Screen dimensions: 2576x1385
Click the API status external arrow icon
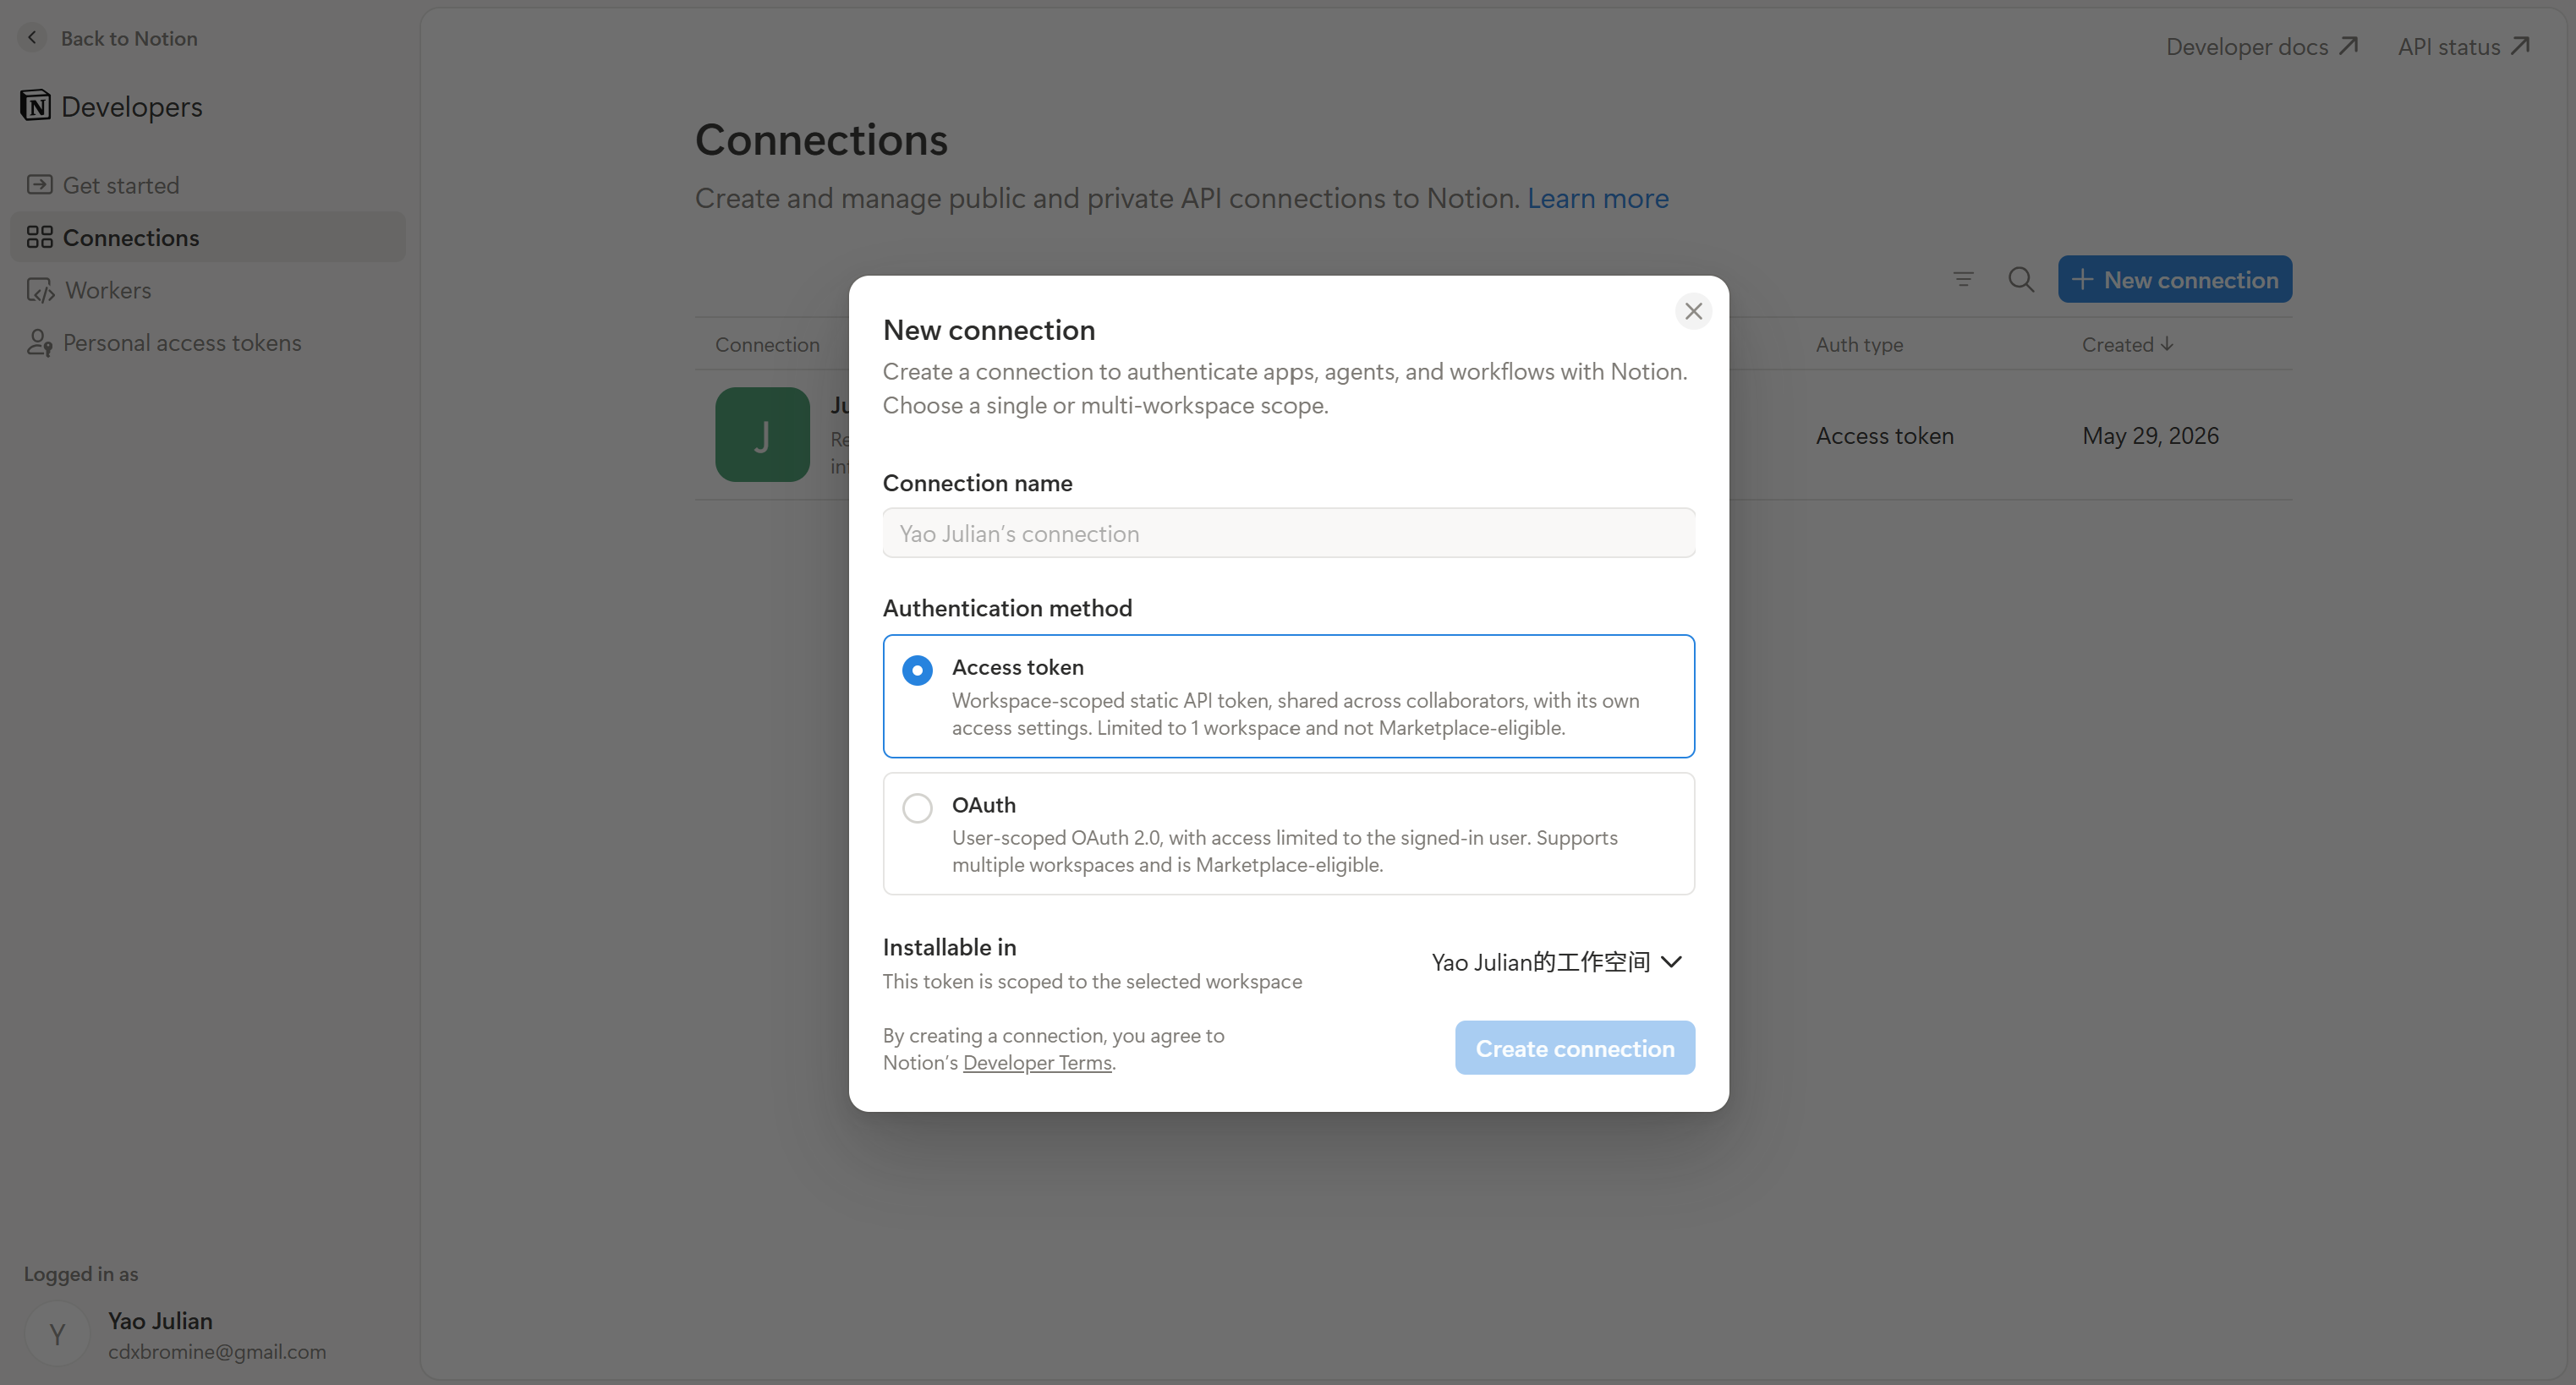[2521, 46]
